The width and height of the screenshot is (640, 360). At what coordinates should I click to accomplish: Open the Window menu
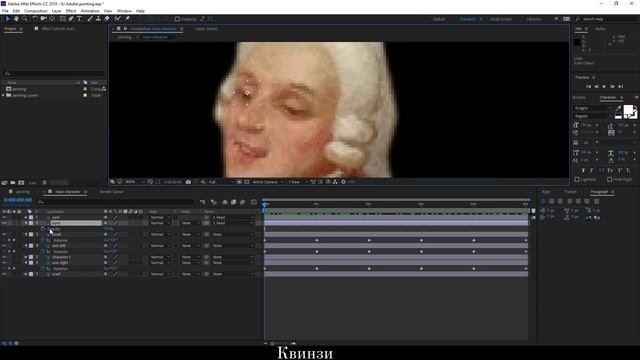[x=124, y=11]
